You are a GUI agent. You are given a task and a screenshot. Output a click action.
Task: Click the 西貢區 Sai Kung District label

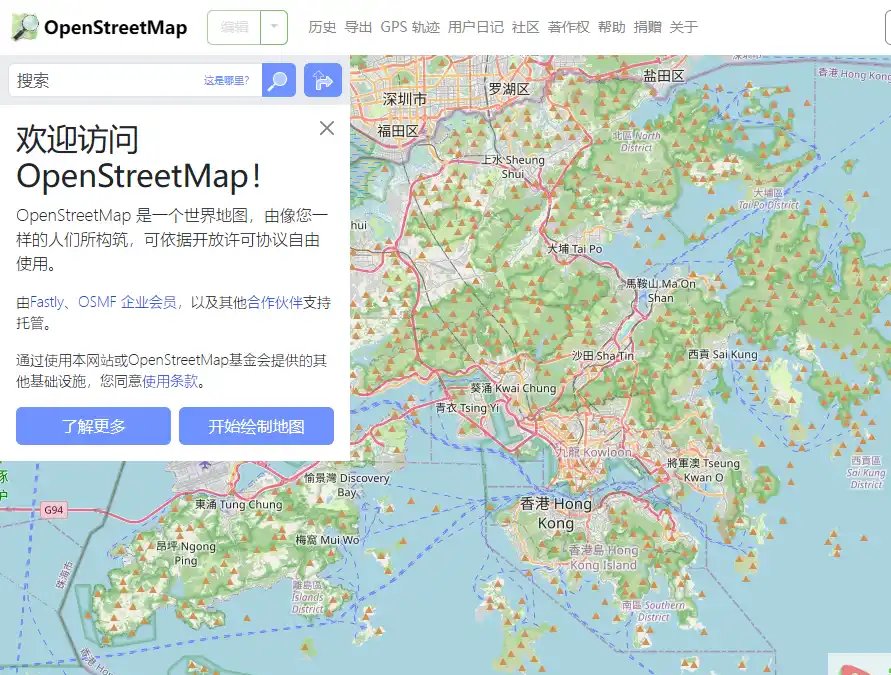(866, 472)
